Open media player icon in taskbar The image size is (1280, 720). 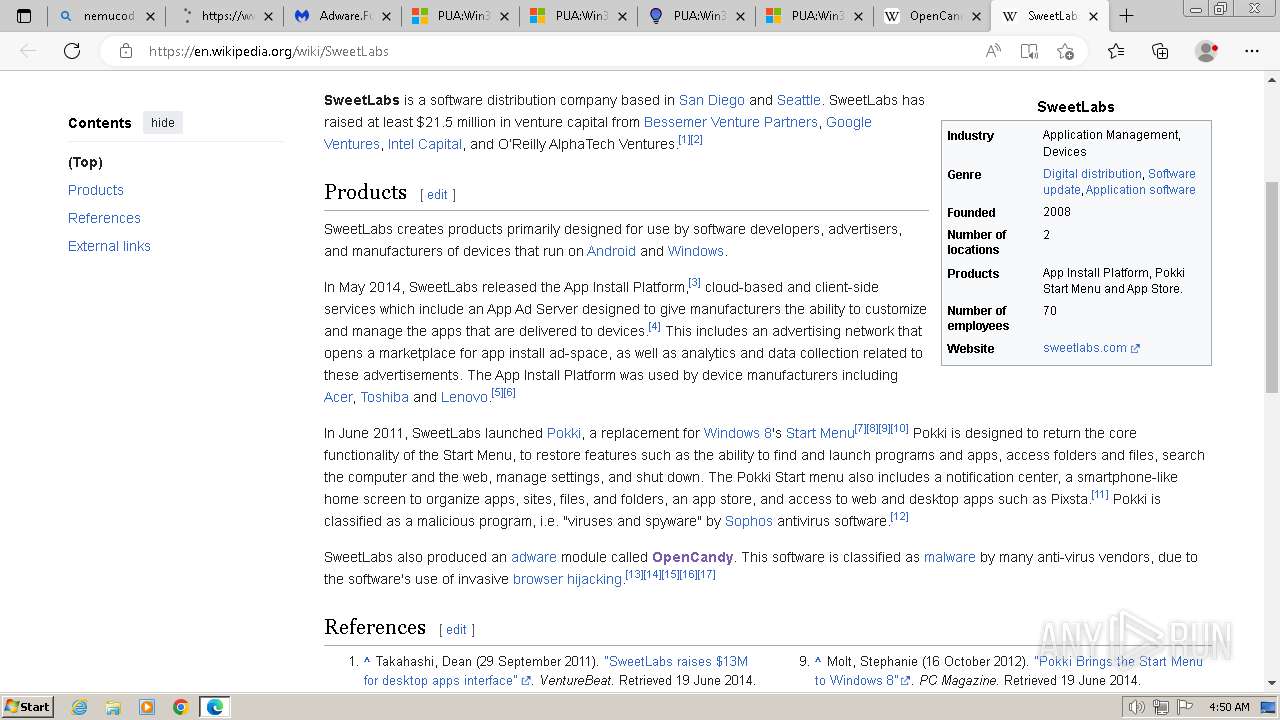pyautogui.click(x=147, y=707)
